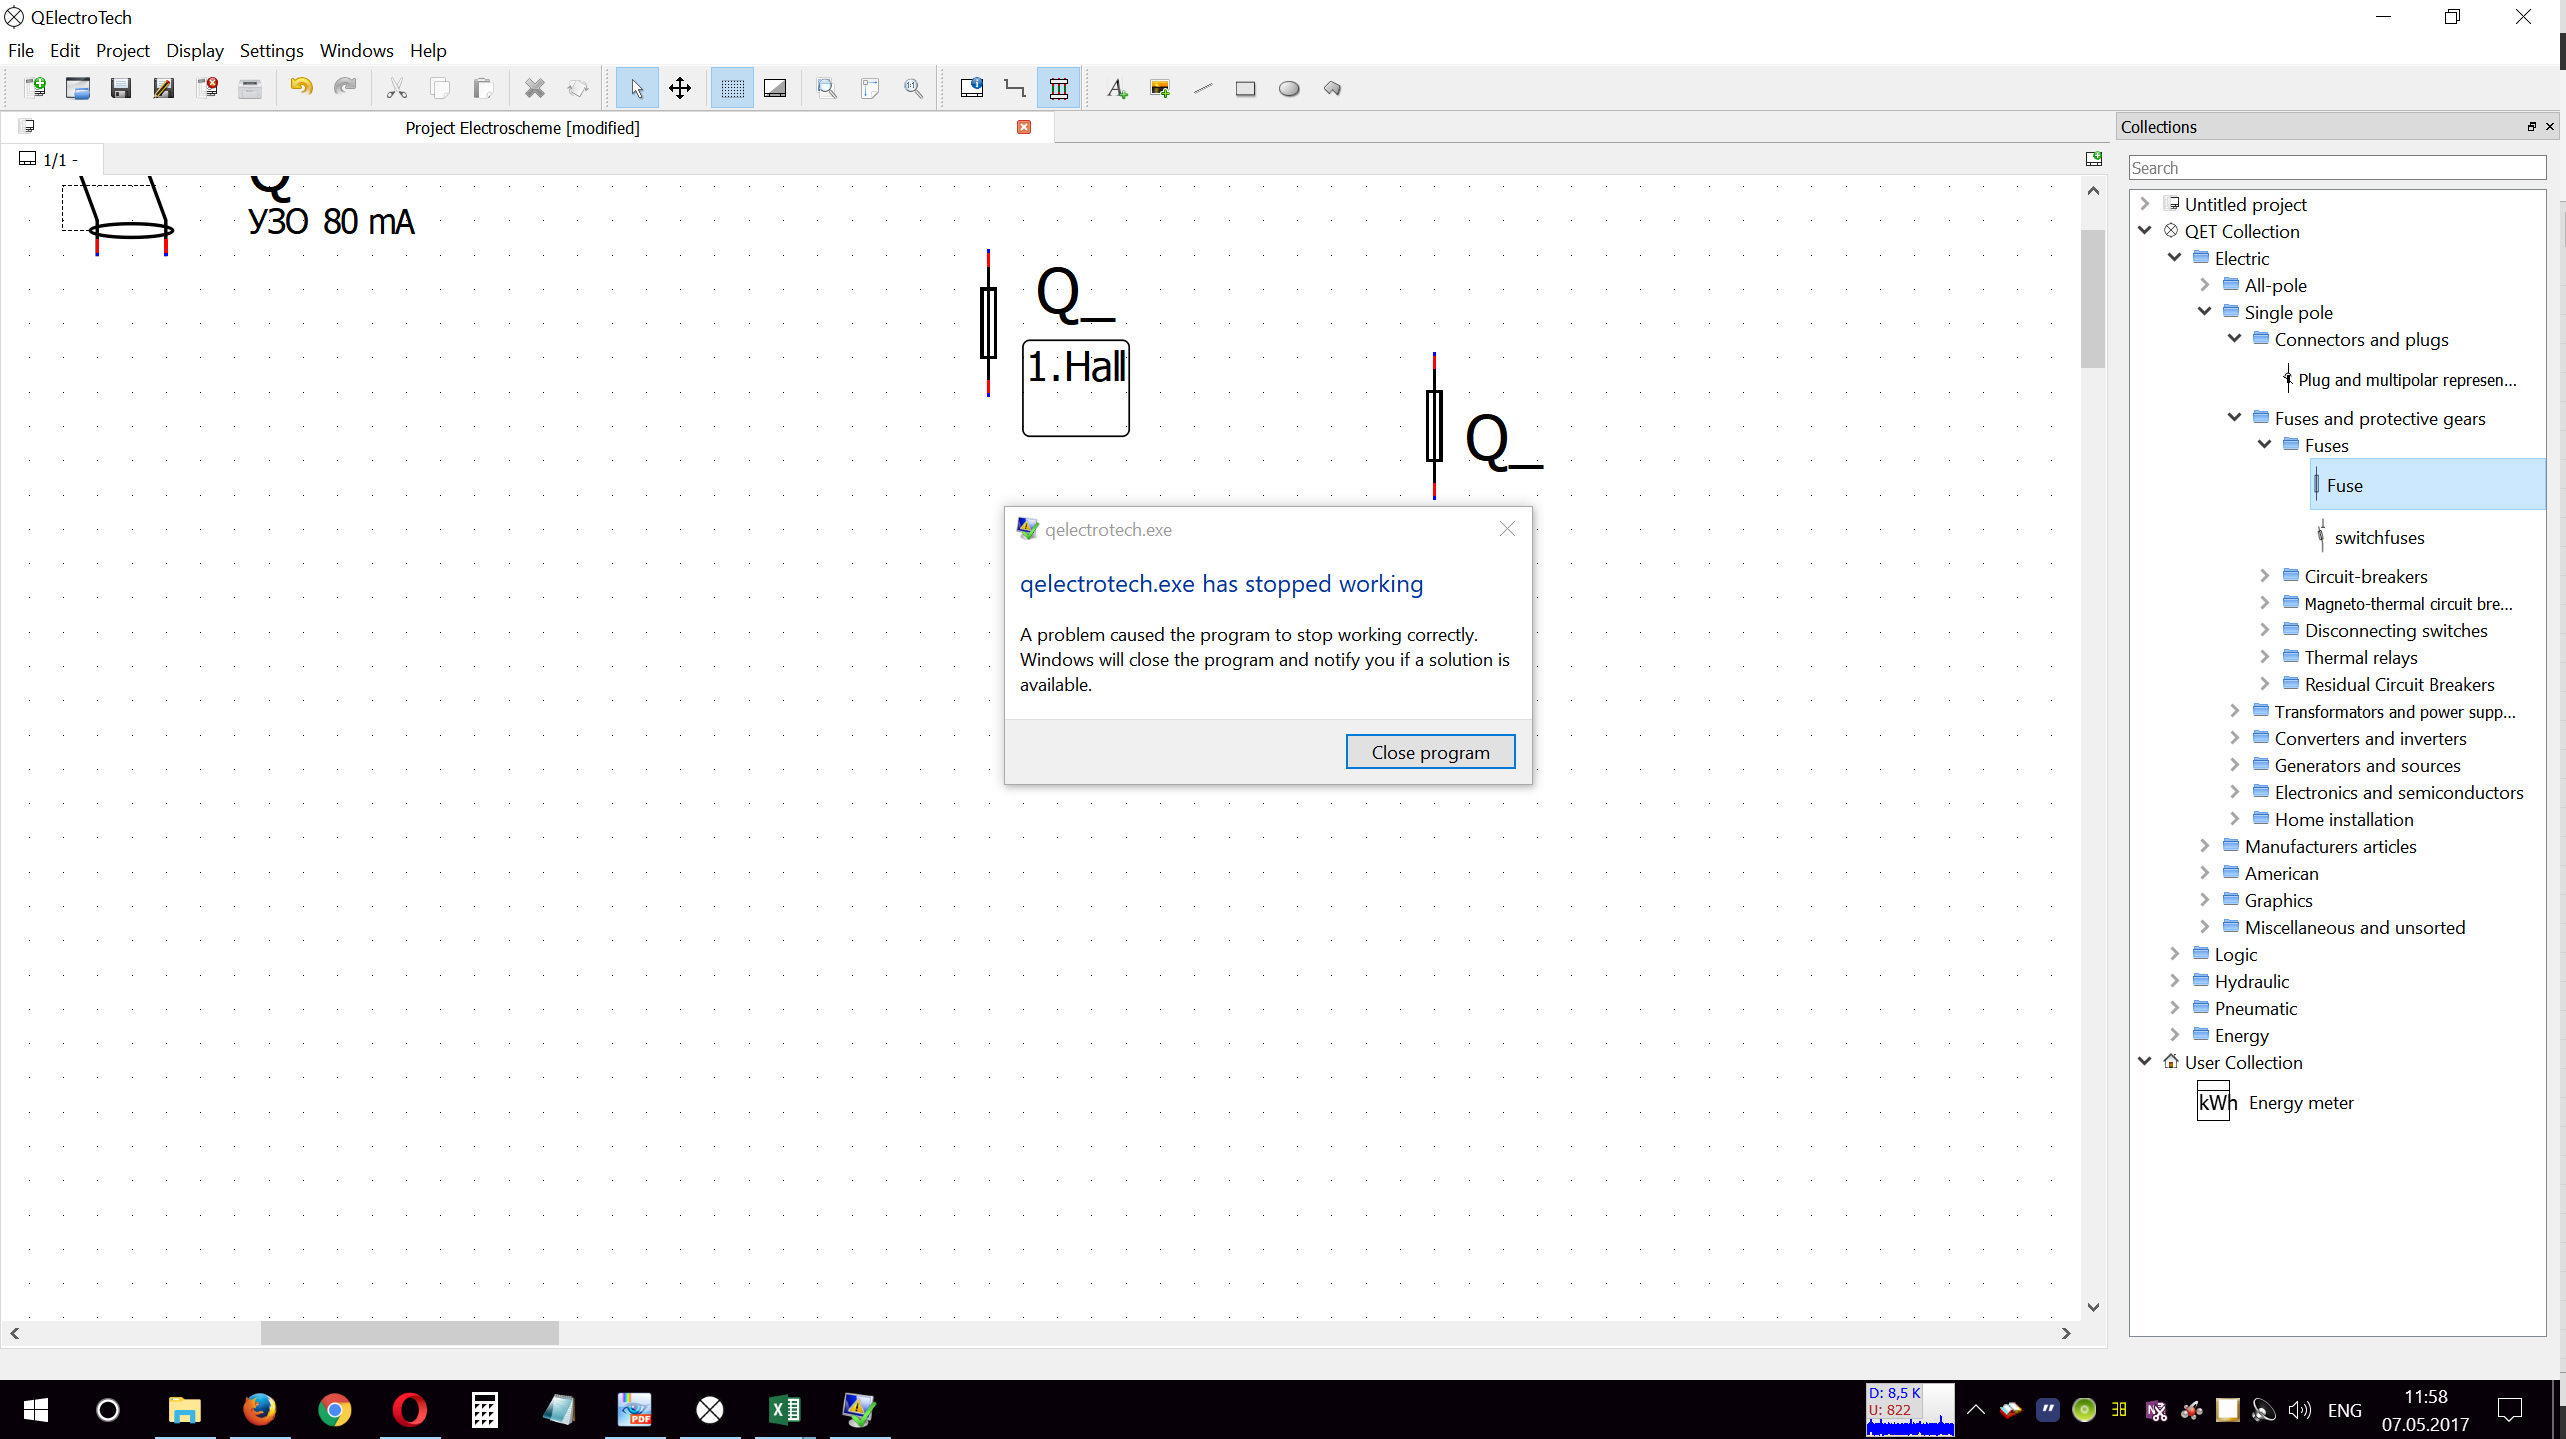This screenshot has width=2566, height=1439.
Task: Toggle the move/pan view mode
Action: (680, 88)
